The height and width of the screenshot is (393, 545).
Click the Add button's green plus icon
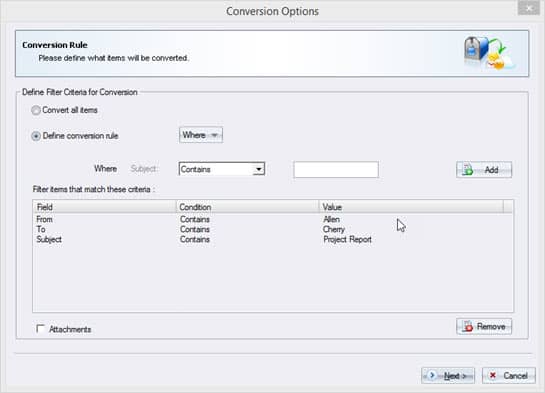[467, 170]
